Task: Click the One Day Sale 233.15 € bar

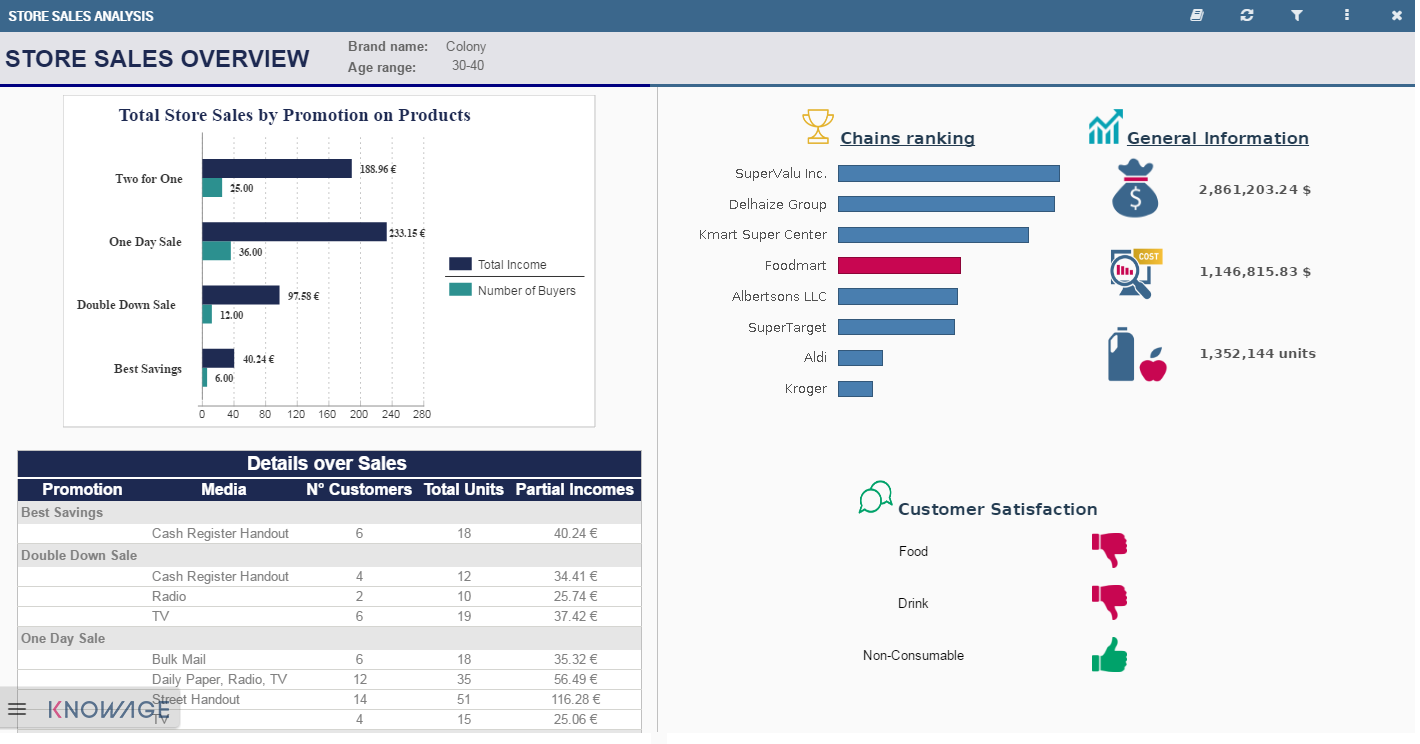Action: click(x=294, y=232)
